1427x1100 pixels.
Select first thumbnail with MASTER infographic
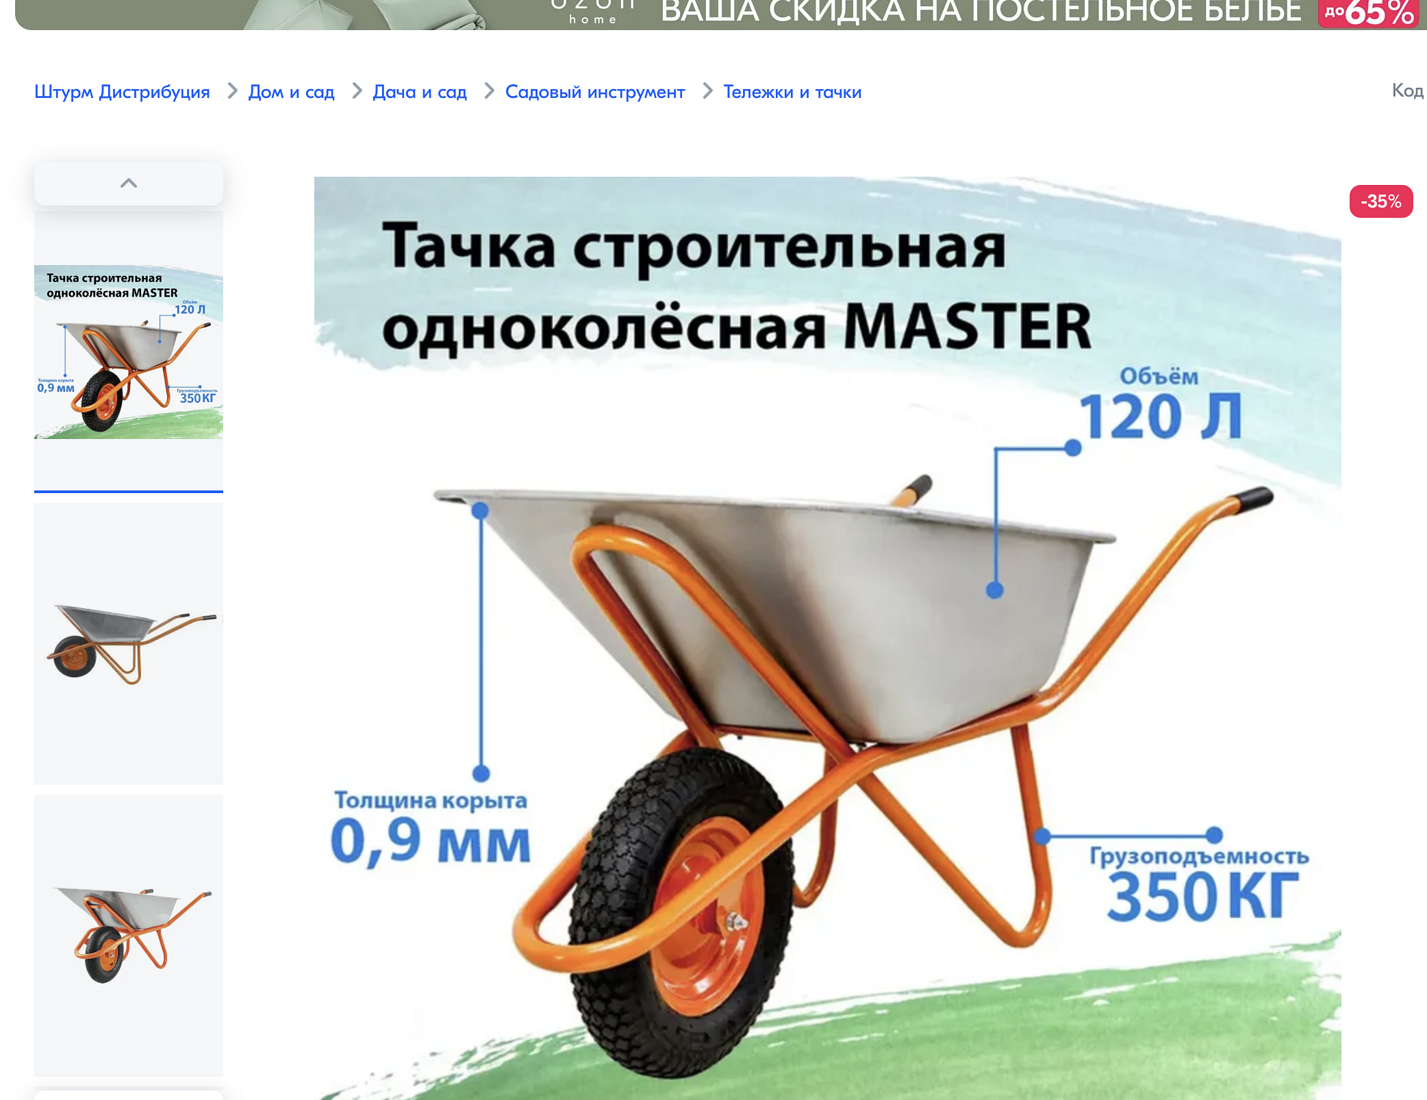coord(129,350)
